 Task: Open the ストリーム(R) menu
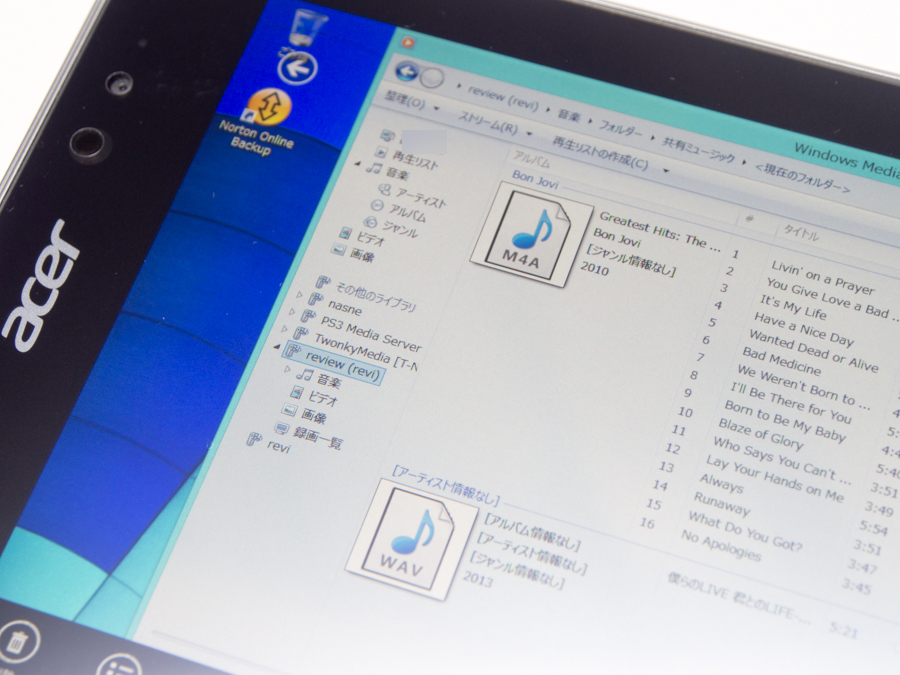(x=488, y=123)
